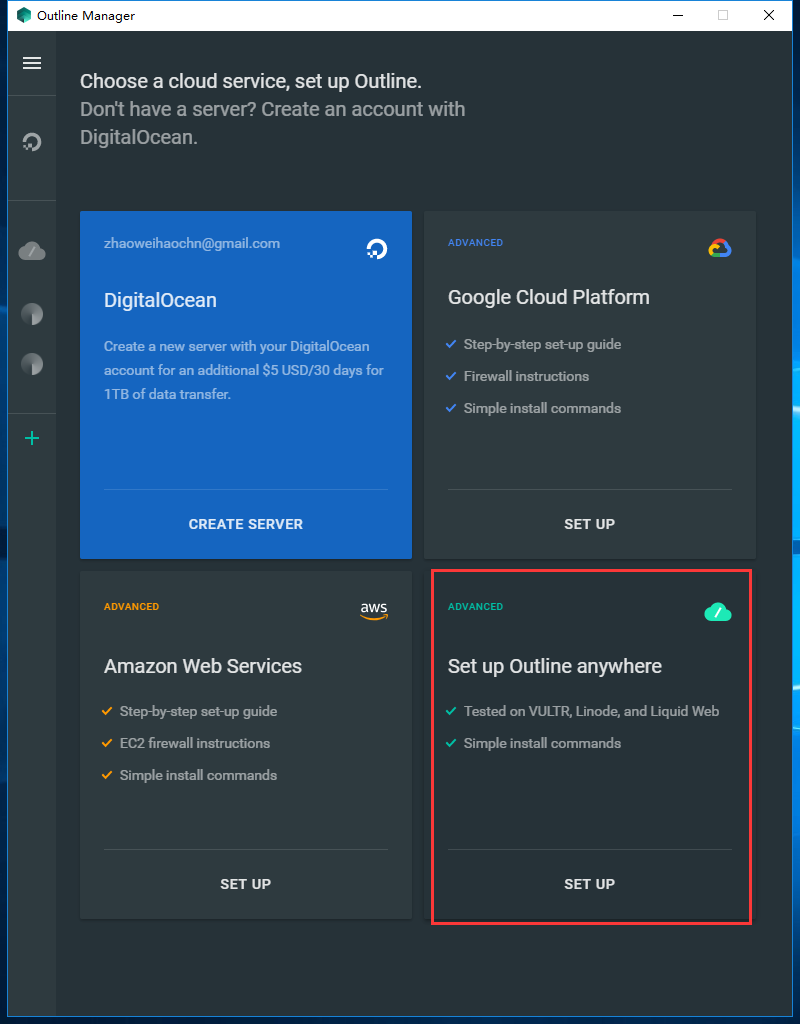The width and height of the screenshot is (800, 1024).
Task: Click the zhaoweihaochn@gmail.com account text
Action: [192, 244]
